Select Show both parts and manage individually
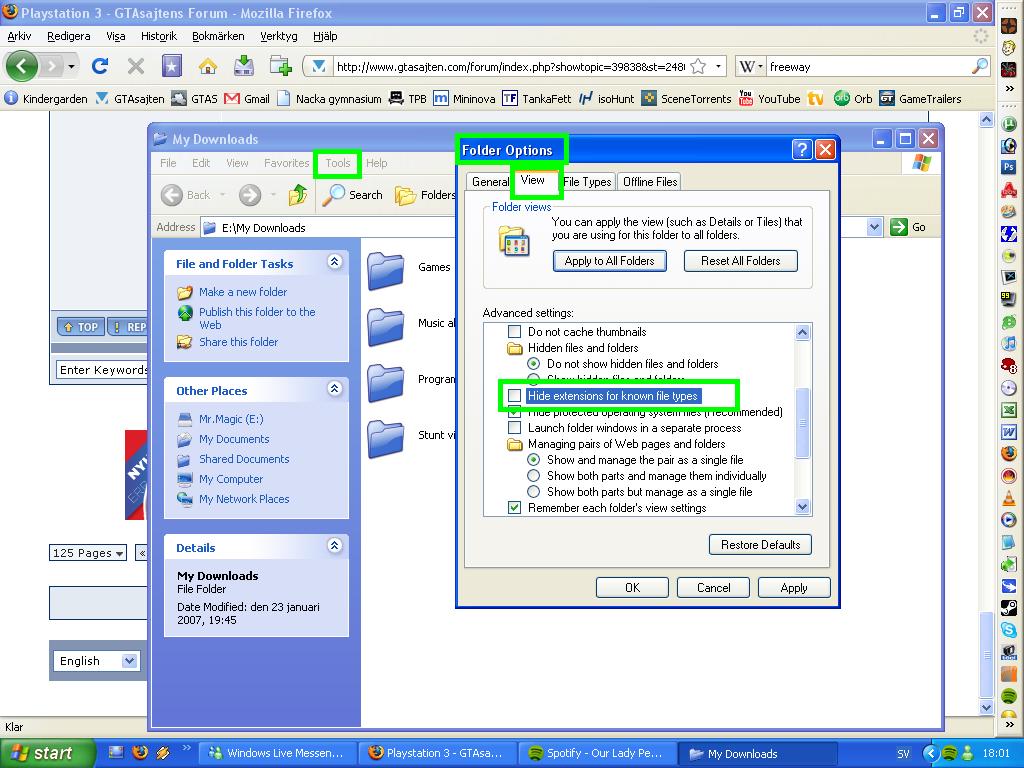 (x=534, y=476)
